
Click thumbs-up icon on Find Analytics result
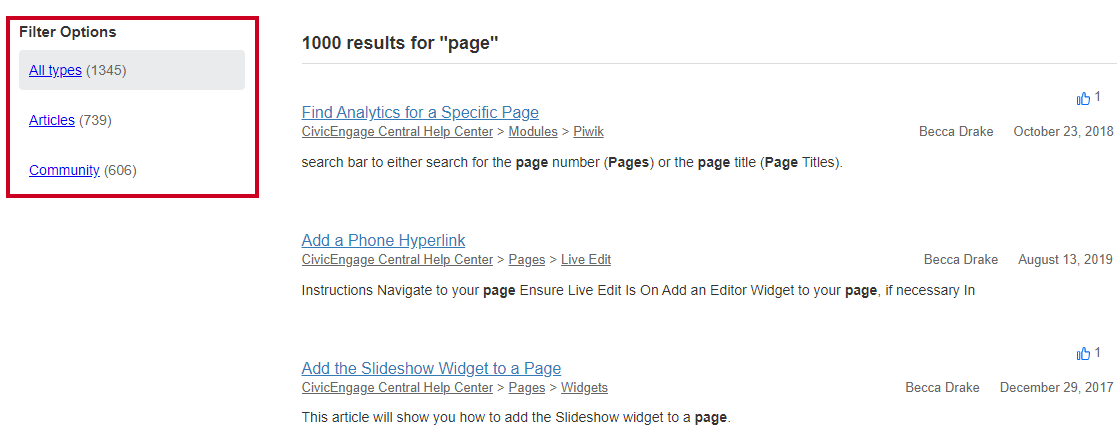(x=1084, y=99)
